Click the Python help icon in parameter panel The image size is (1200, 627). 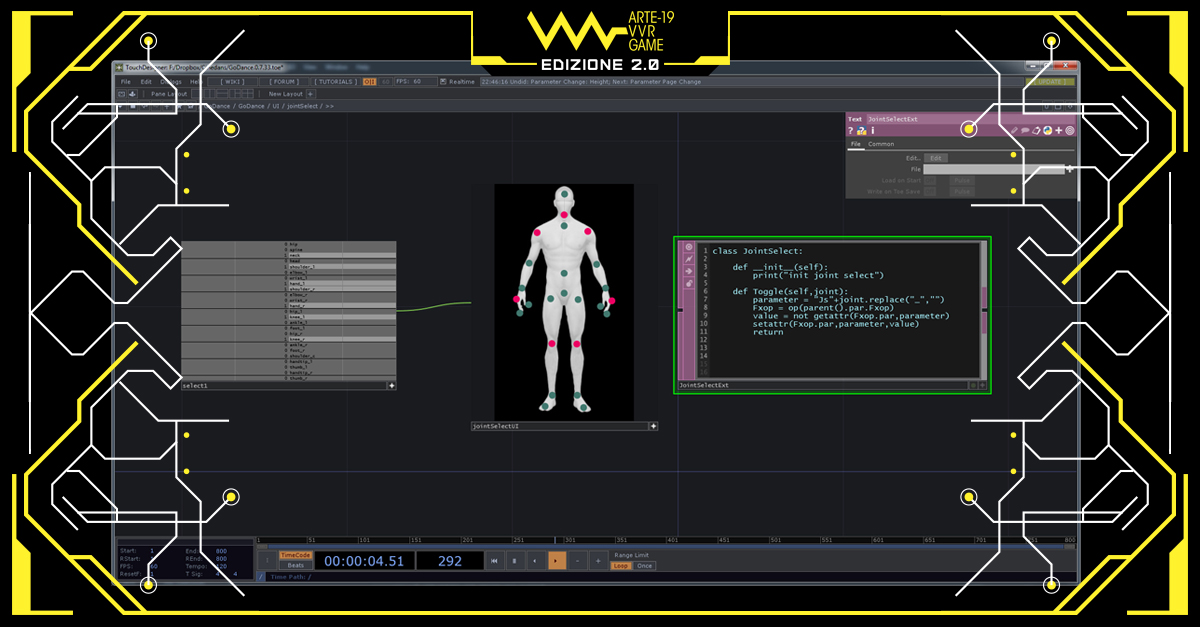tap(862, 130)
